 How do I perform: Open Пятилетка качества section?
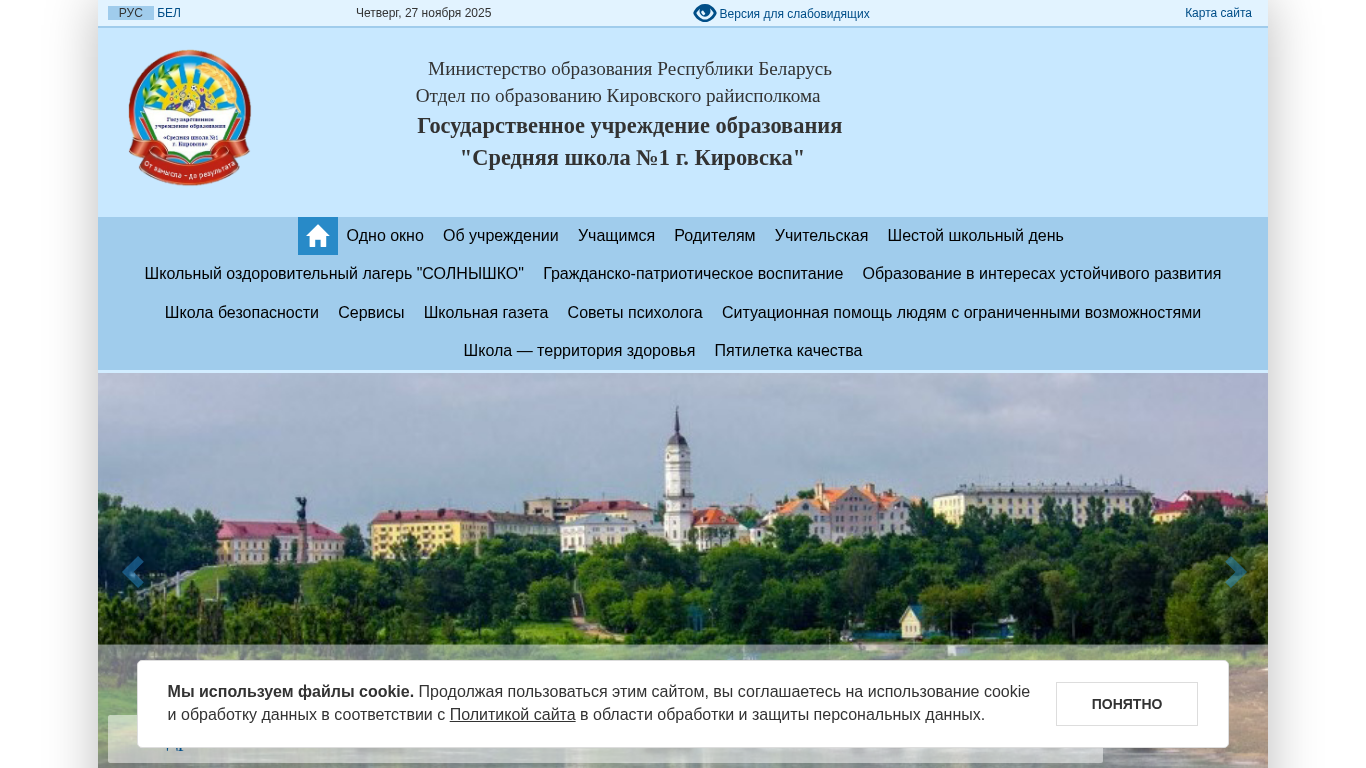pyautogui.click(x=788, y=351)
